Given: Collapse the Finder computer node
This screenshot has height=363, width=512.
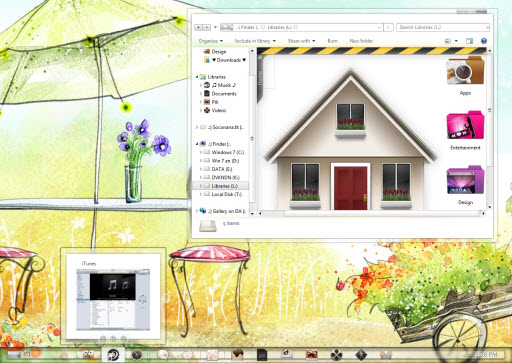Looking at the screenshot, I should 197,144.
